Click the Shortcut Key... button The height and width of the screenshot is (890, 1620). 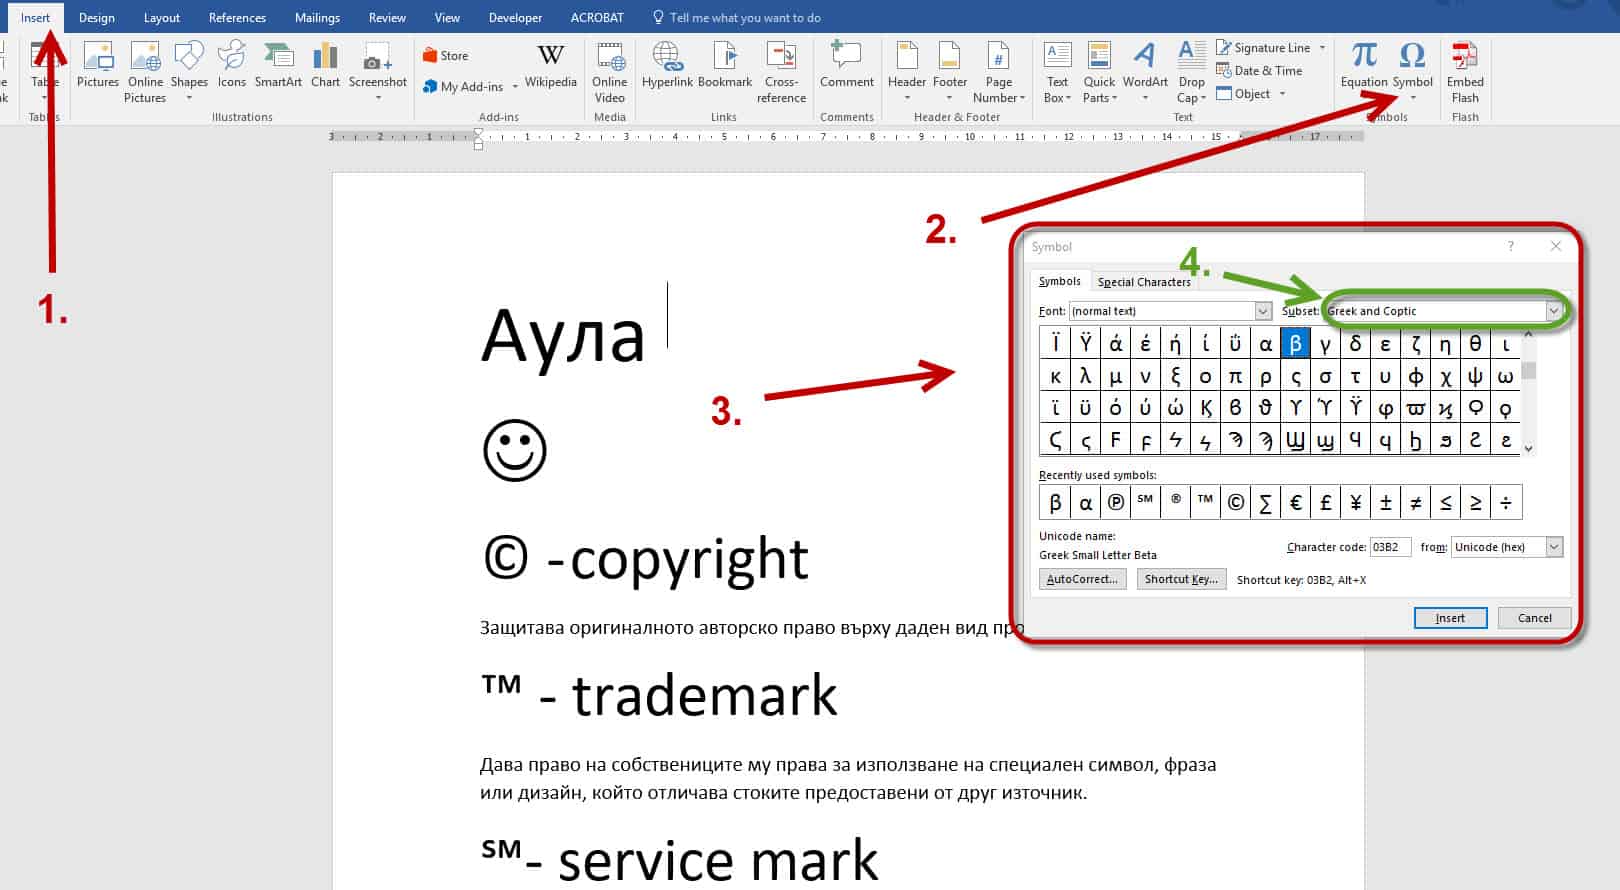tap(1181, 579)
